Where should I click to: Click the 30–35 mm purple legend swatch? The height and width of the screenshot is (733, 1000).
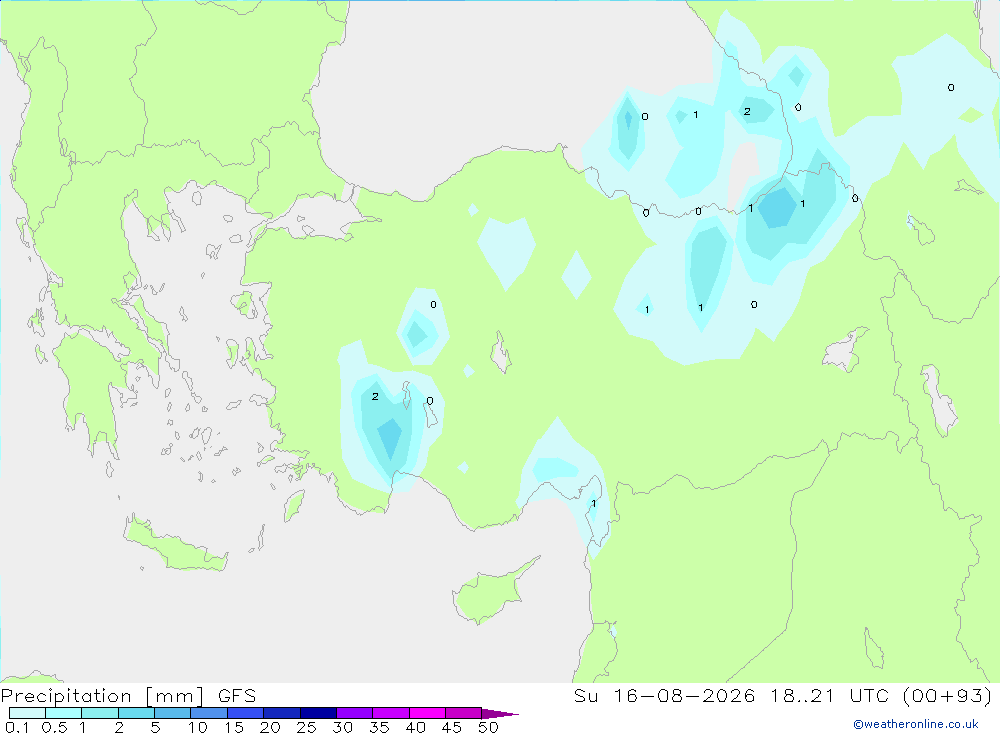click(x=355, y=713)
